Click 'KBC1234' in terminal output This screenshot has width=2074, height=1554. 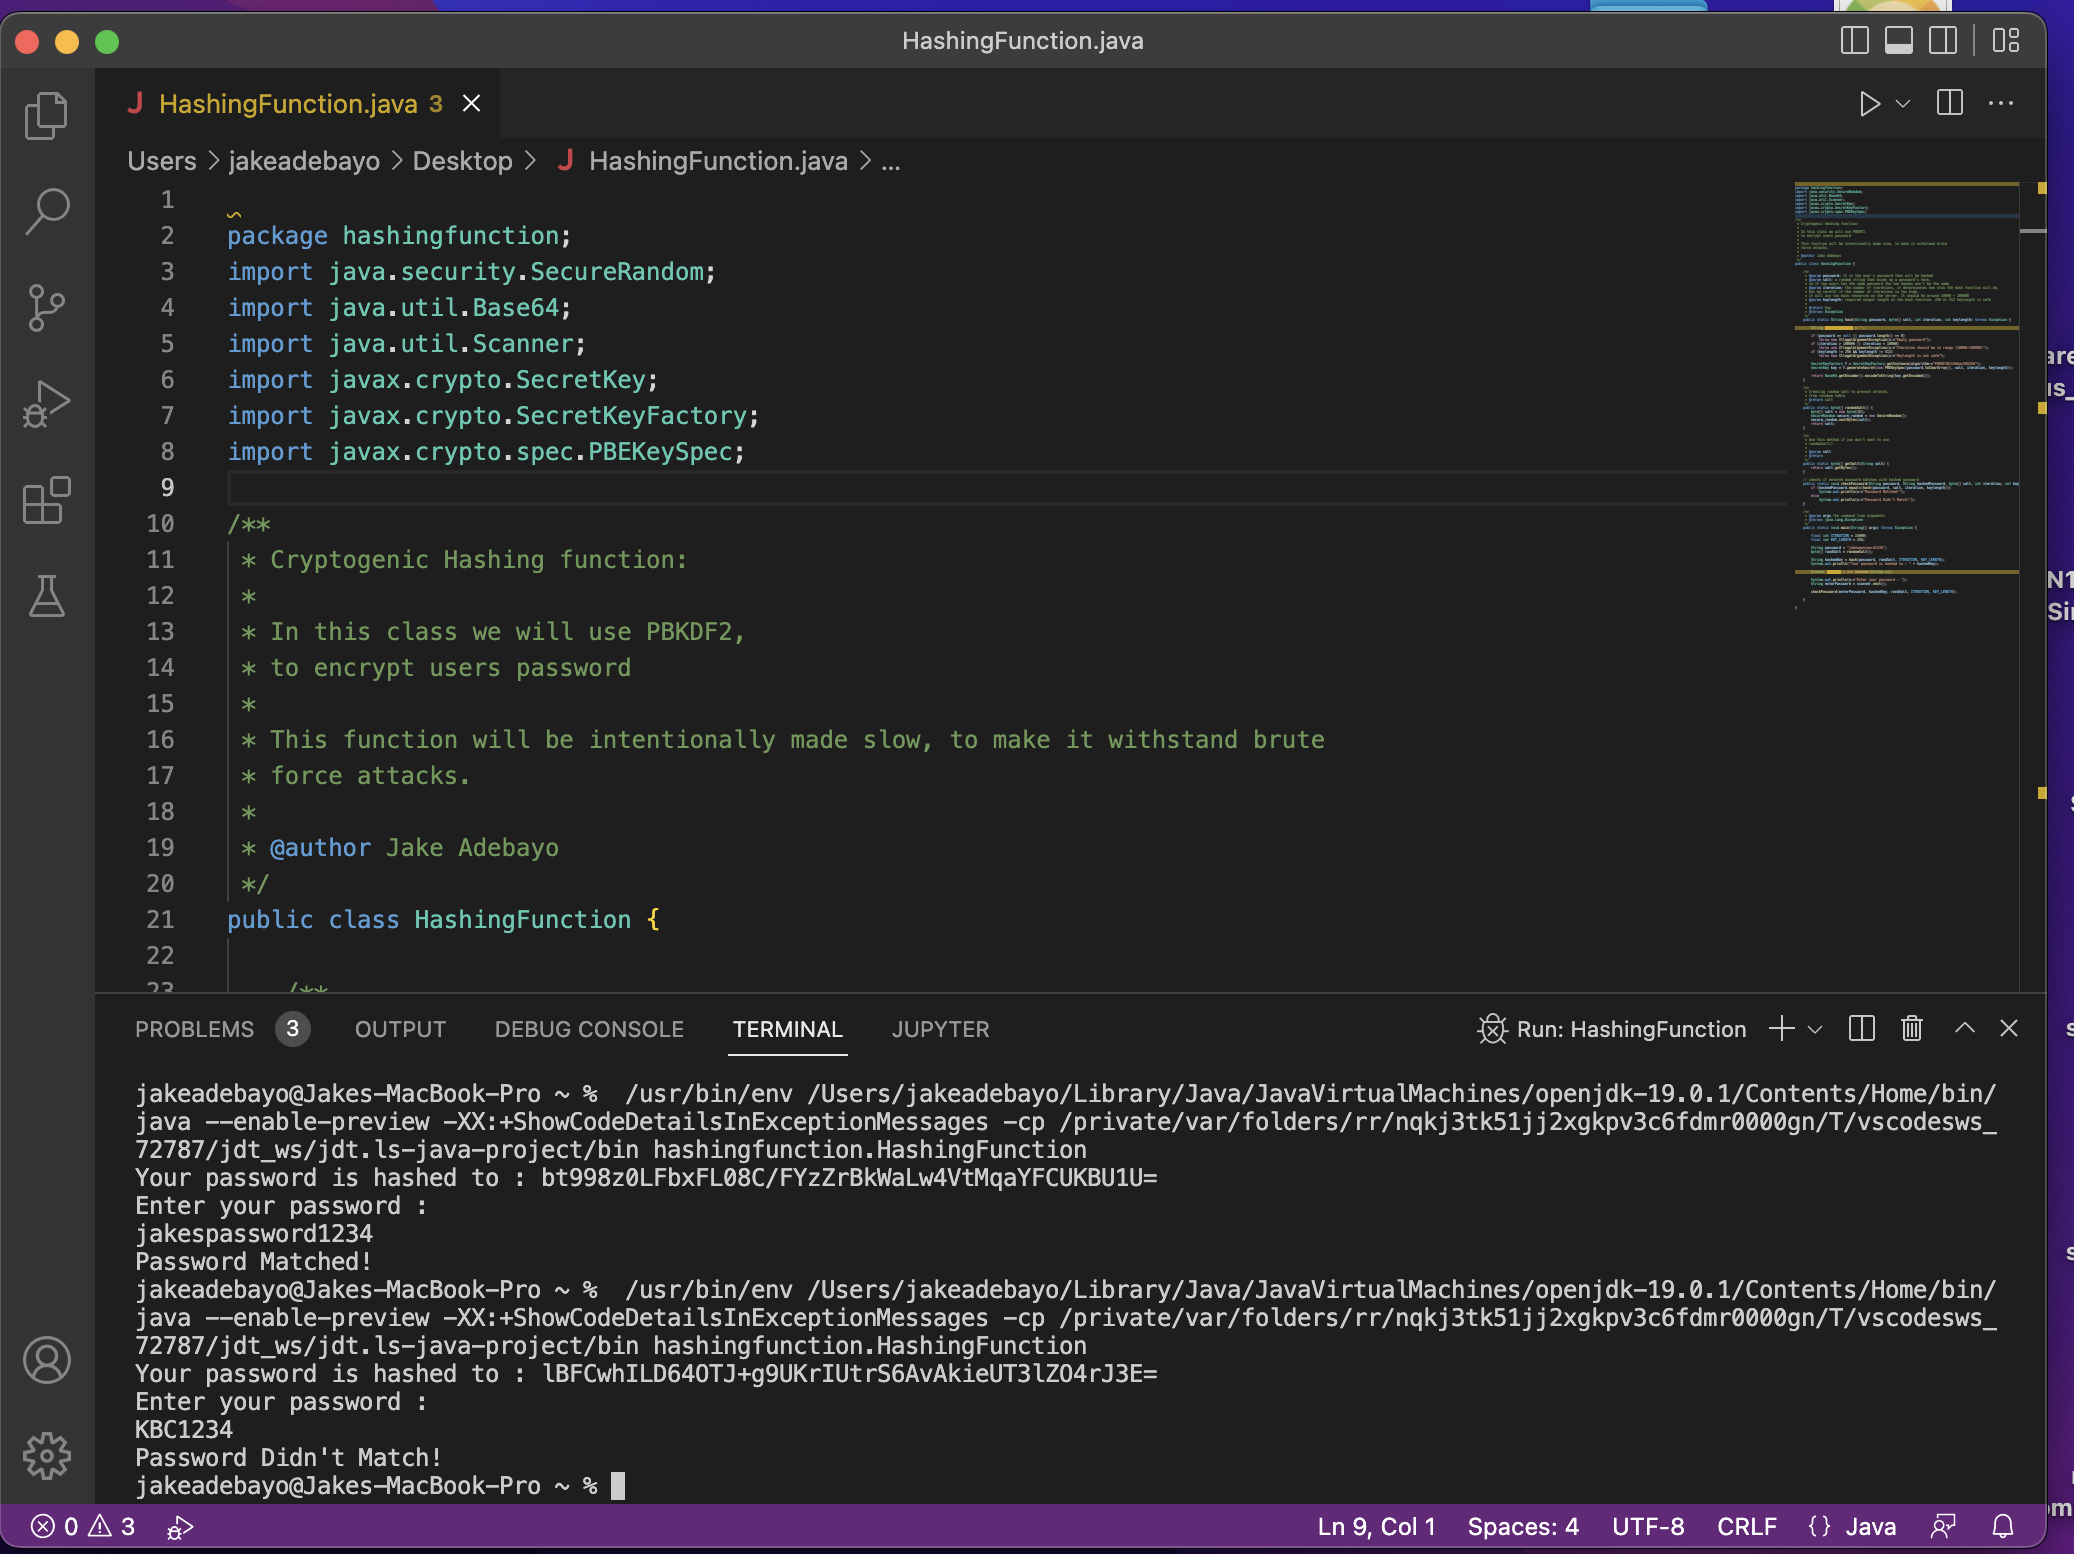(184, 1429)
